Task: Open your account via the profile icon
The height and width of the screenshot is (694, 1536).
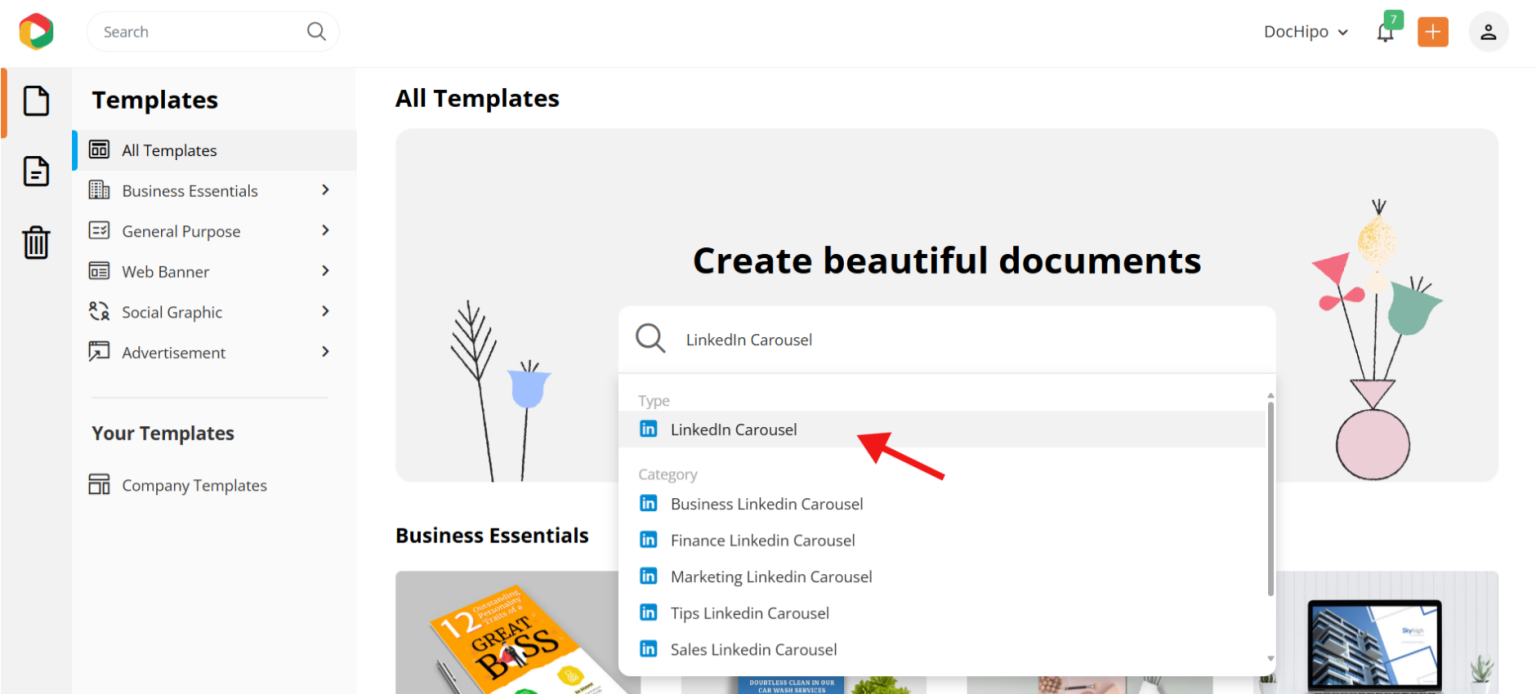Action: pyautogui.click(x=1488, y=31)
